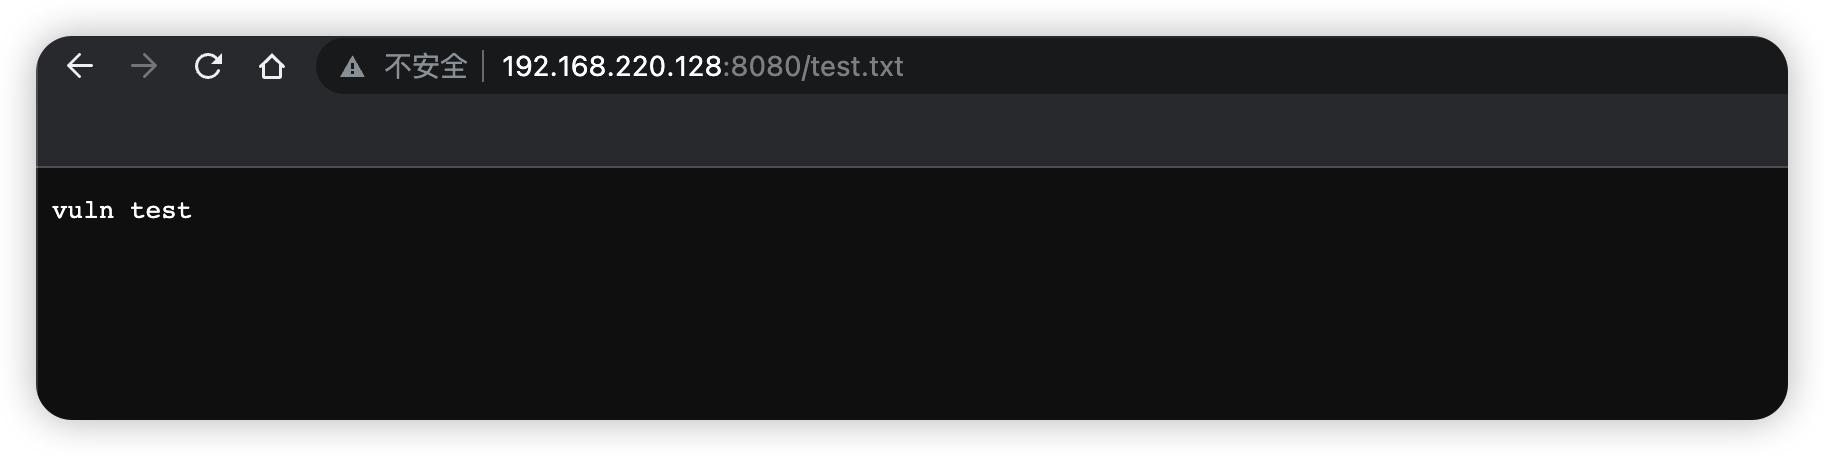Click the empty bookmarks strip under the address bar
This screenshot has width=1824, height=456.
click(x=911, y=132)
